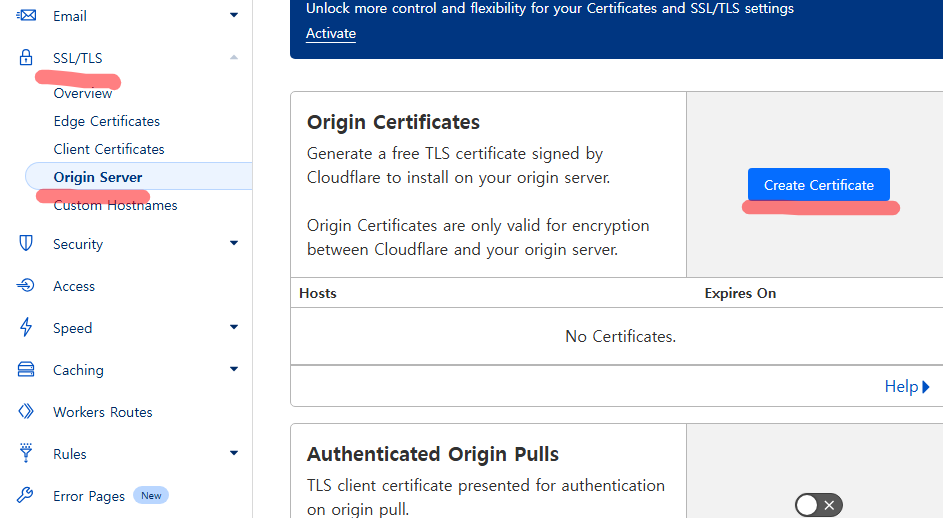The width and height of the screenshot is (943, 518).
Task: Click the SSL/TLS padlock icon
Action: point(26,58)
